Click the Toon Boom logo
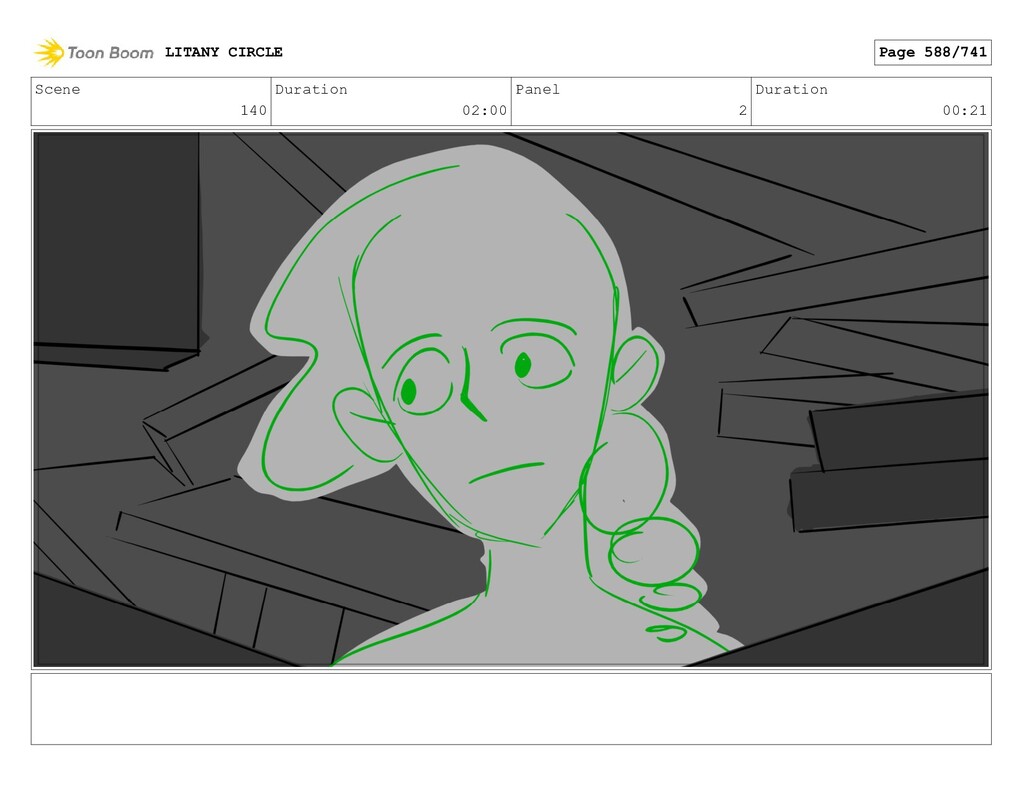 pyautogui.click(x=94, y=52)
